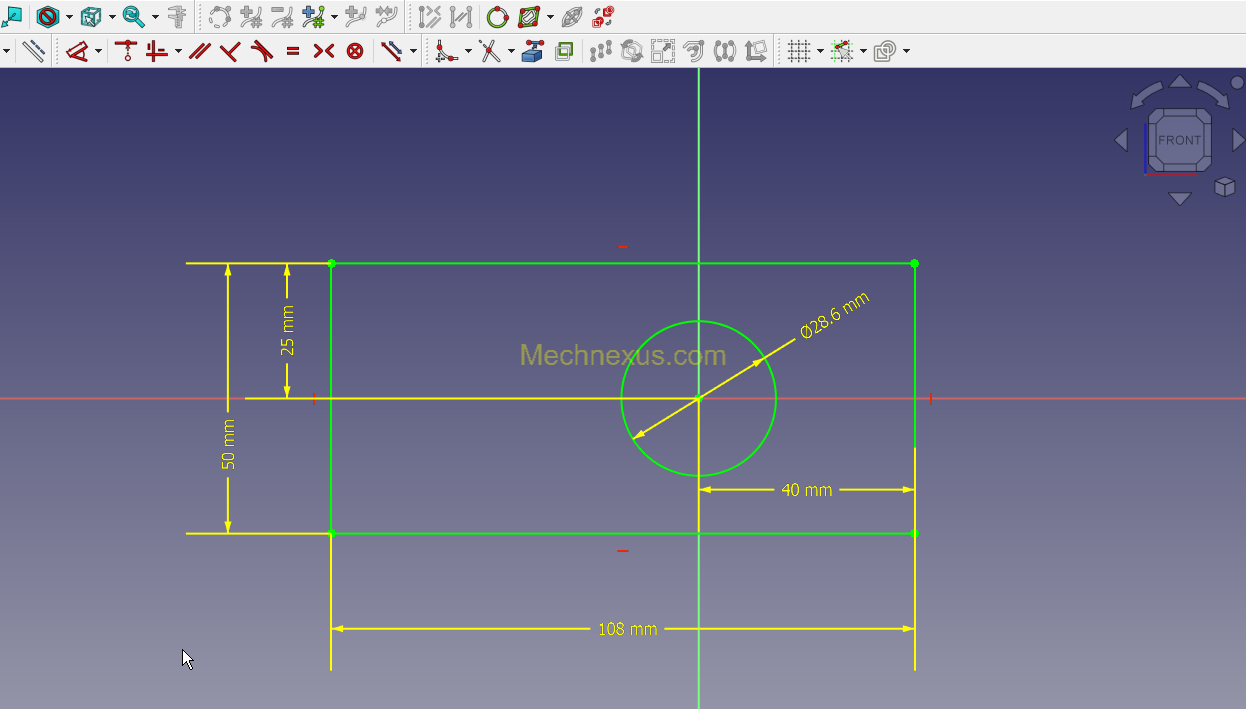
Task: Apply the perpendicular constraint
Action: tap(230, 51)
